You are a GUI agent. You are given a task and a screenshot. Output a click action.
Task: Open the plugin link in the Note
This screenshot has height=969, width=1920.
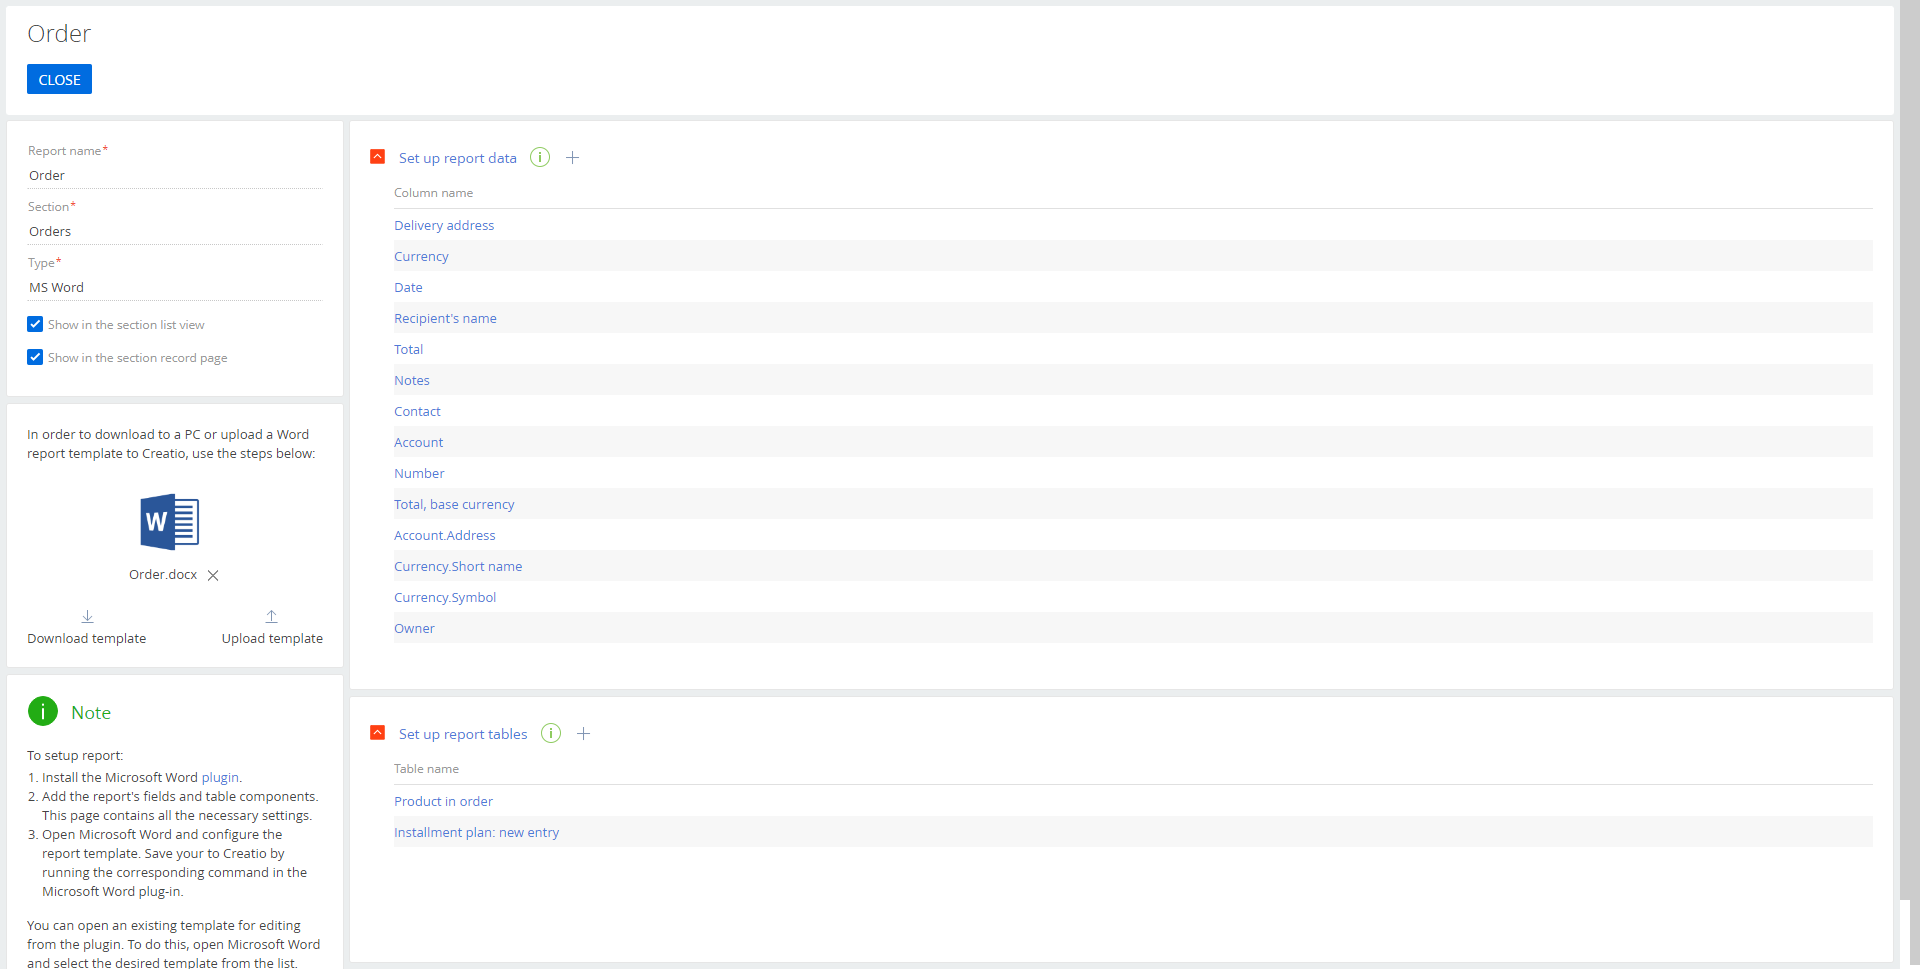click(220, 778)
